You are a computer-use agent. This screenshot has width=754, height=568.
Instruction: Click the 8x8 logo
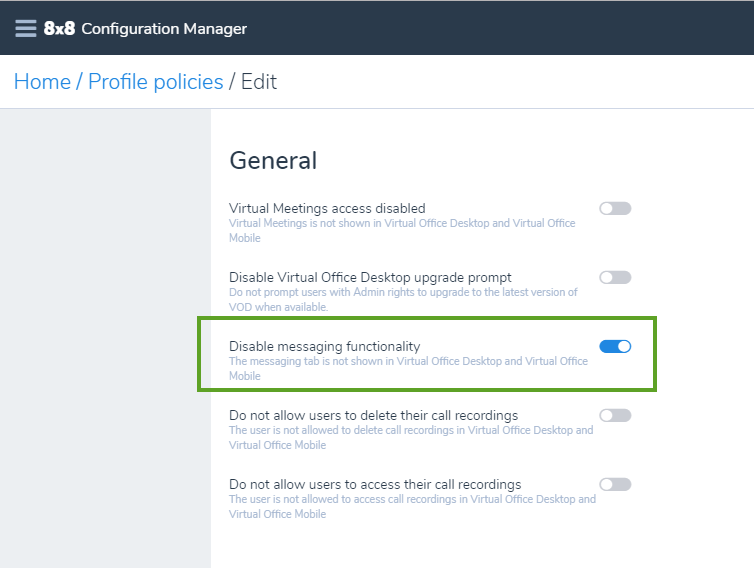click(x=59, y=28)
